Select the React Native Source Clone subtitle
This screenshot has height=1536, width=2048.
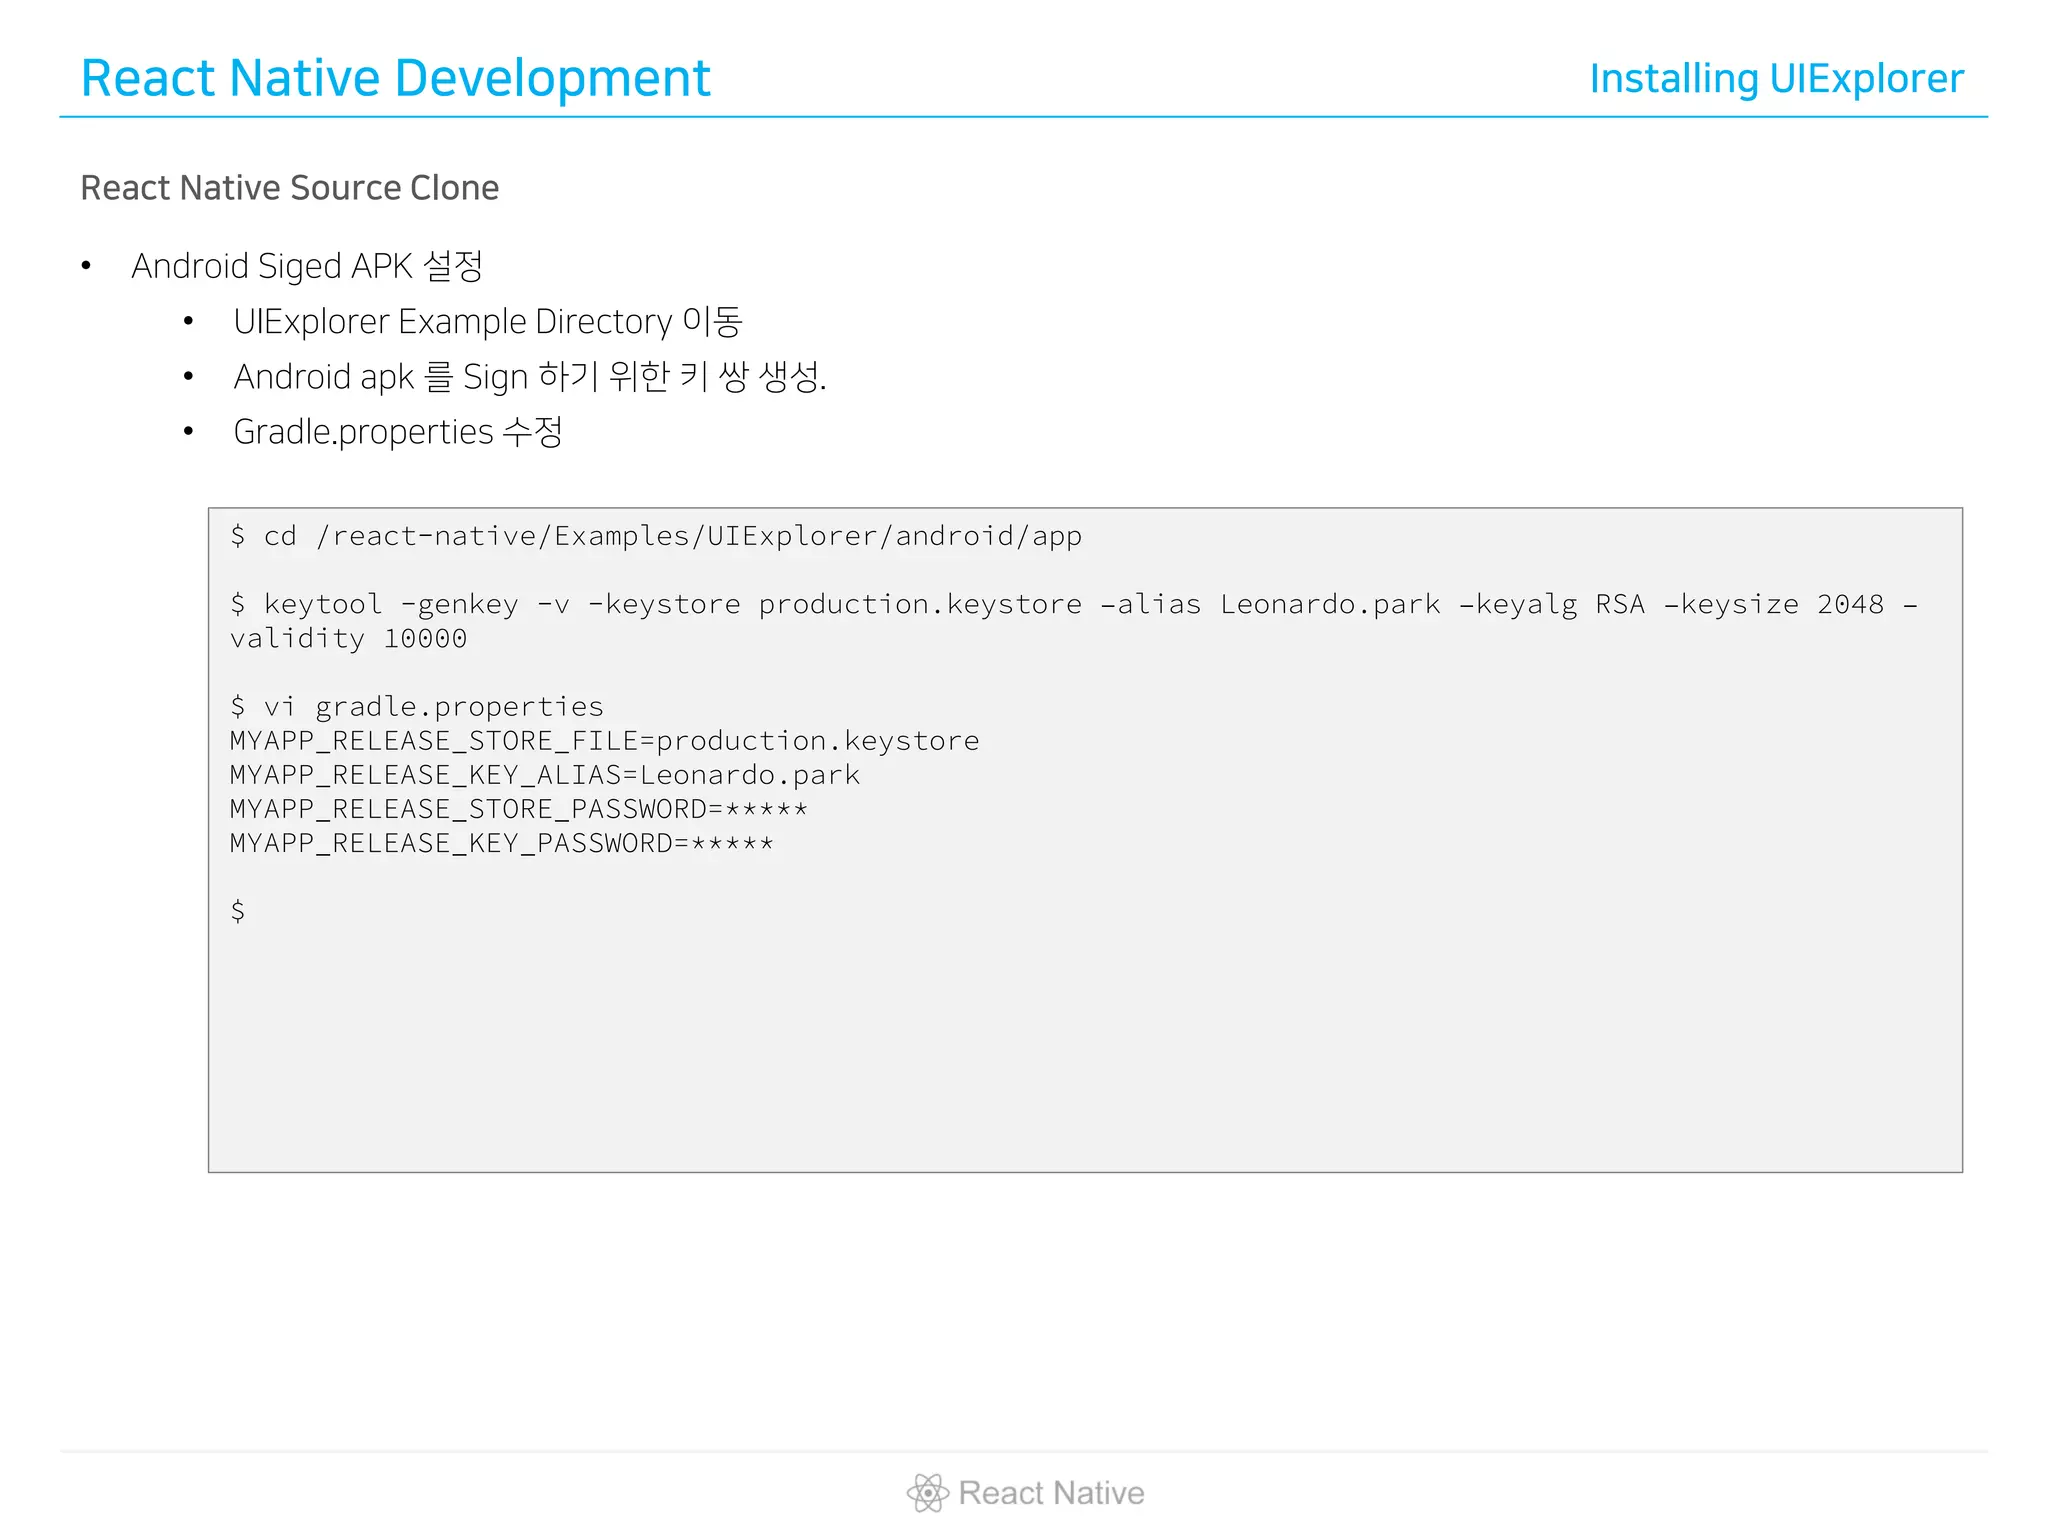(x=289, y=188)
